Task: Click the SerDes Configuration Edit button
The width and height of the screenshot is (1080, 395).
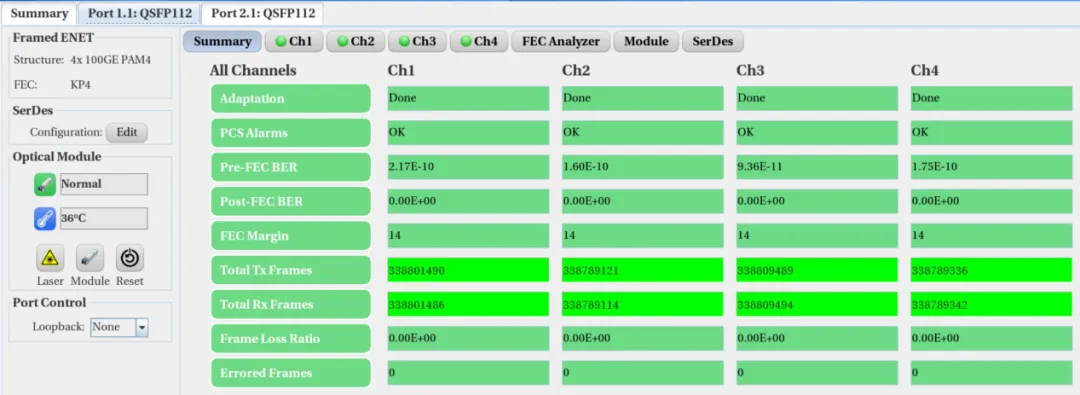Action: (127, 132)
